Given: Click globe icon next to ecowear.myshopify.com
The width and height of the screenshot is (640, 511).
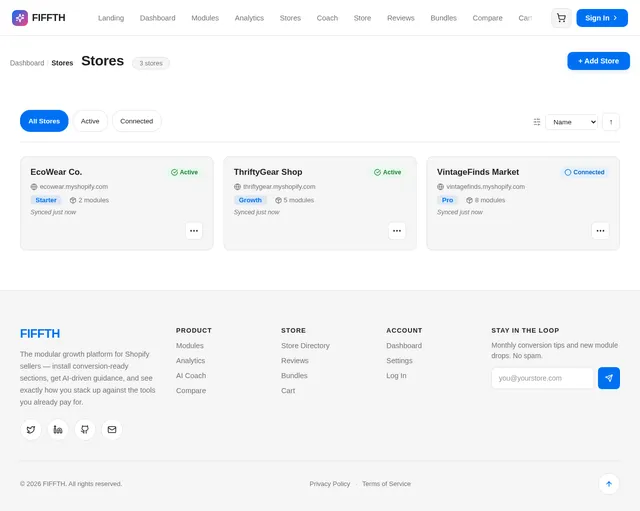Looking at the screenshot, I should tap(34, 187).
